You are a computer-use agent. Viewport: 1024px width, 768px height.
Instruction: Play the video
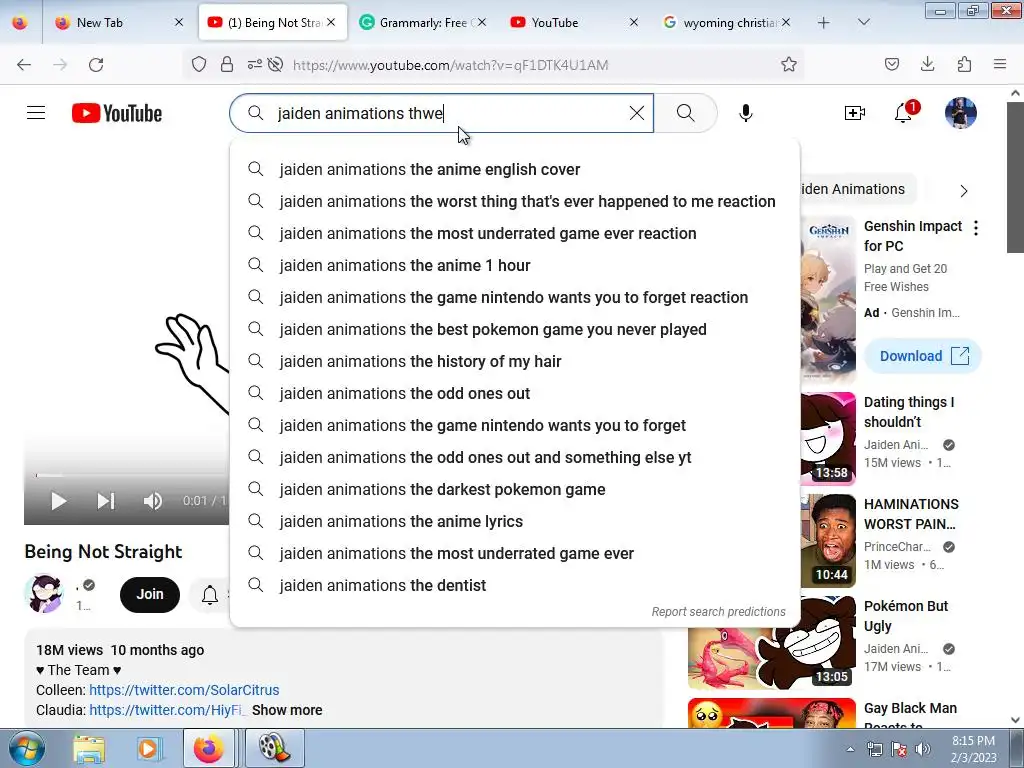[59, 501]
